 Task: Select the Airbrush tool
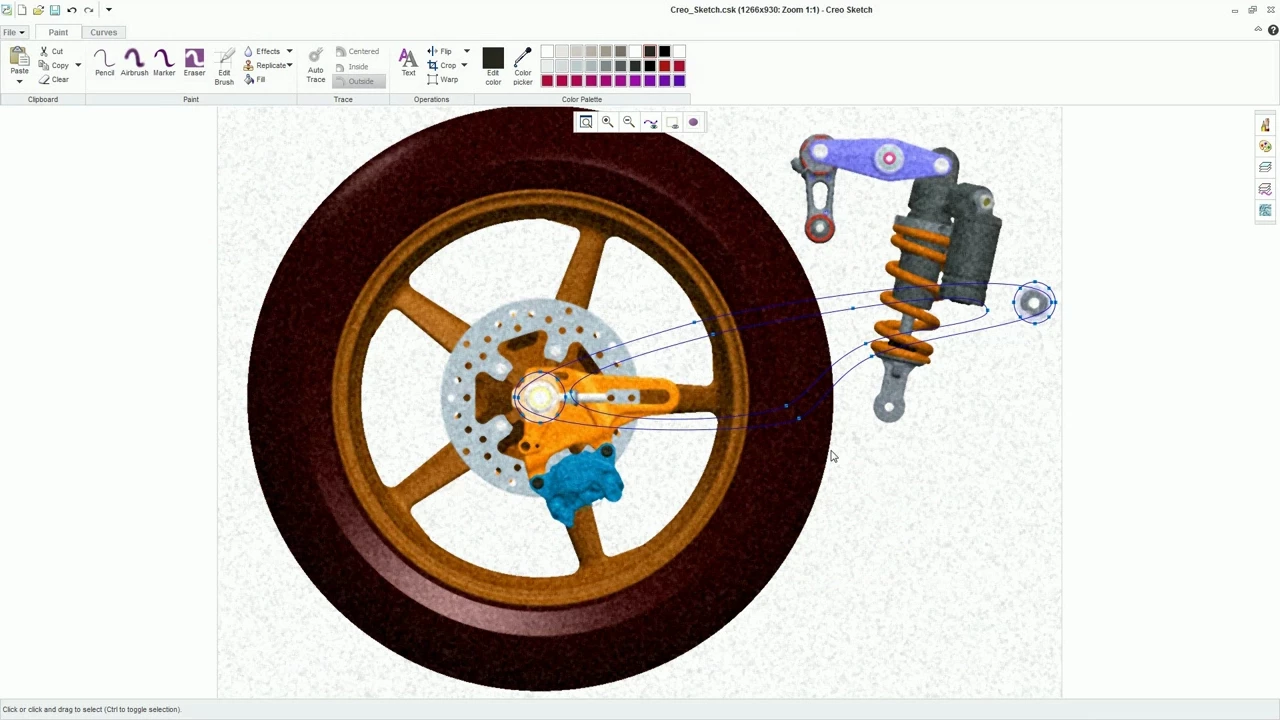pos(134,62)
